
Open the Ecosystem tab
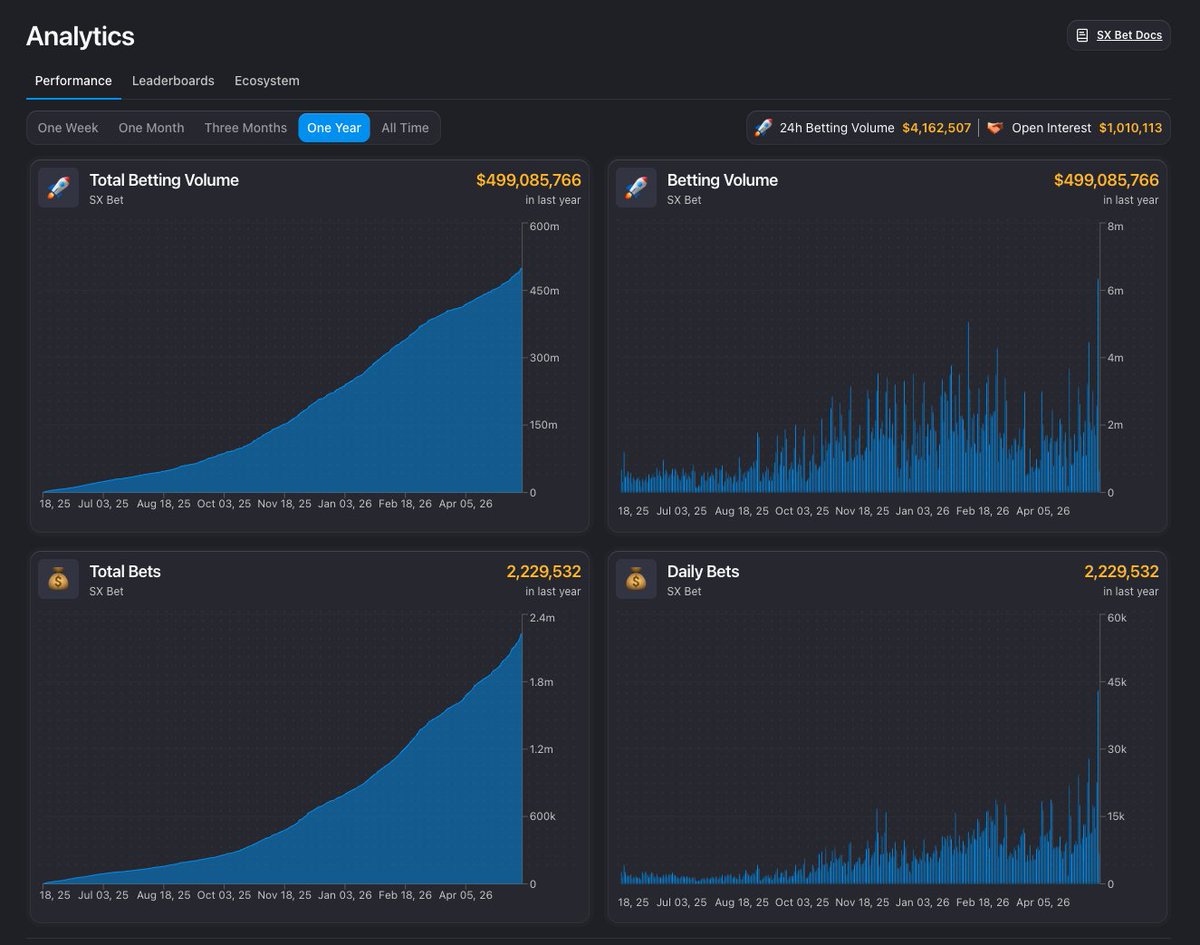(267, 81)
